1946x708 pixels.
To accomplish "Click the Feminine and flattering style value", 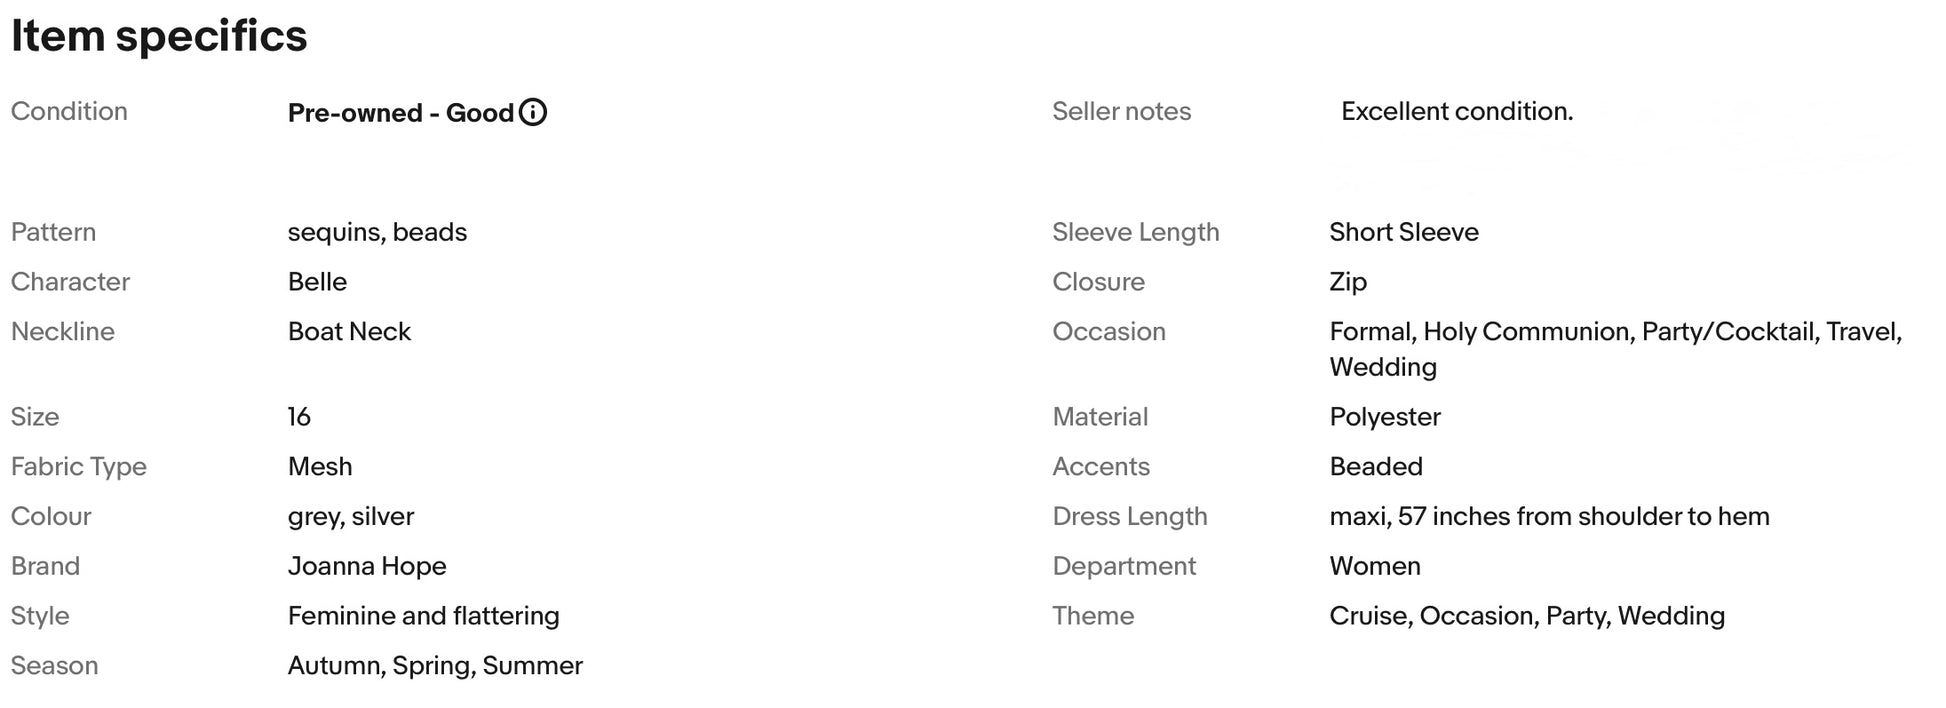I will [x=423, y=616].
